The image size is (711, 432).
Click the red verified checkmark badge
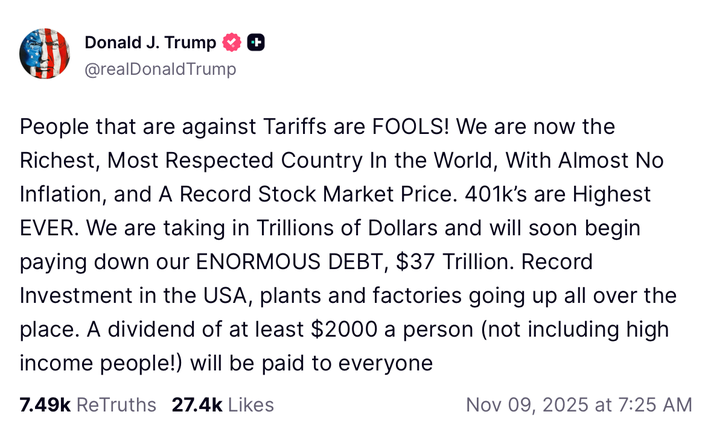point(232,42)
